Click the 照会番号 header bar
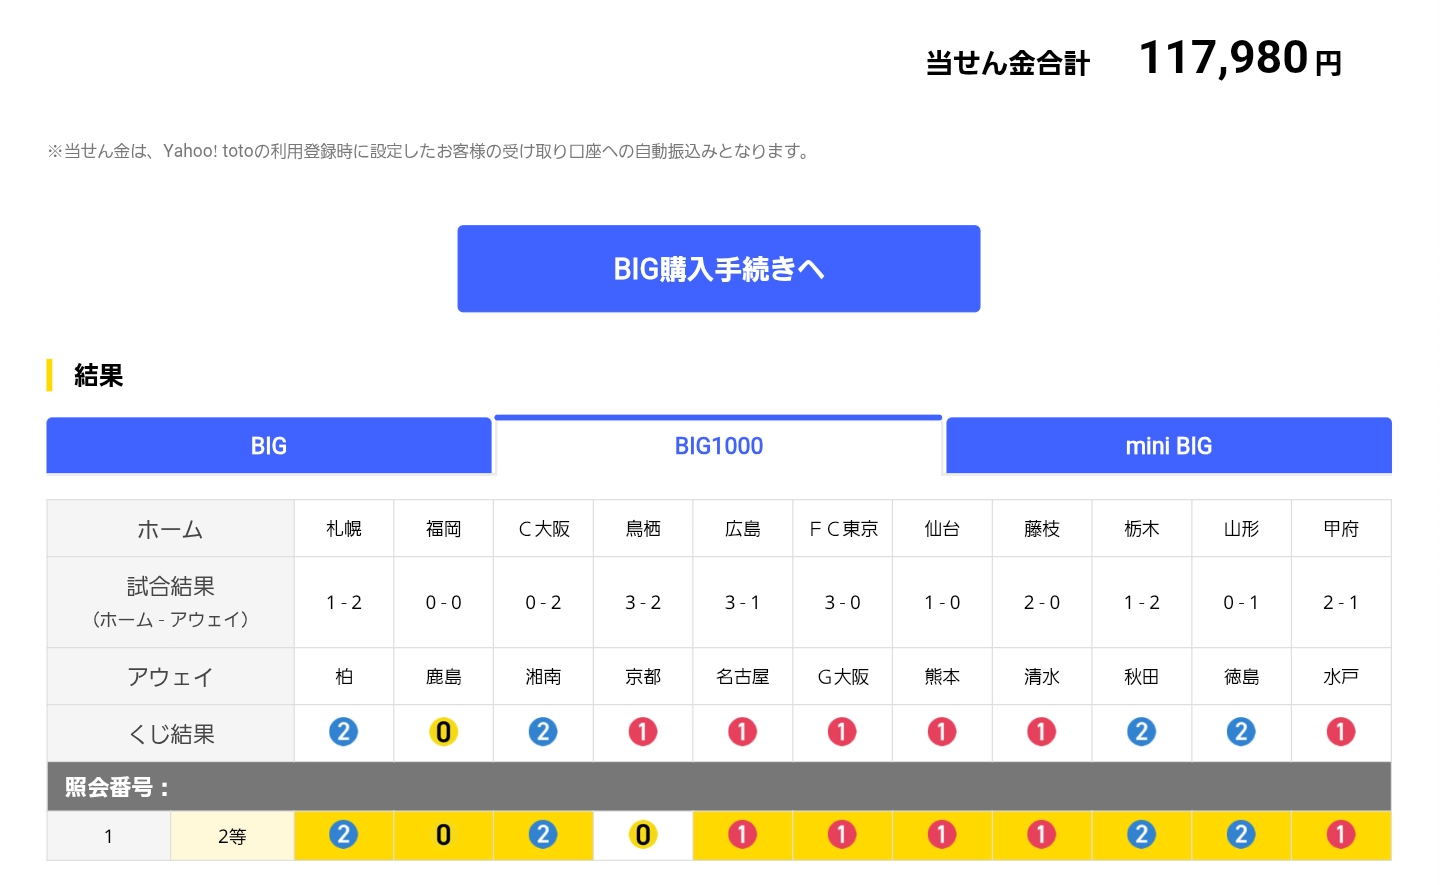 718,787
